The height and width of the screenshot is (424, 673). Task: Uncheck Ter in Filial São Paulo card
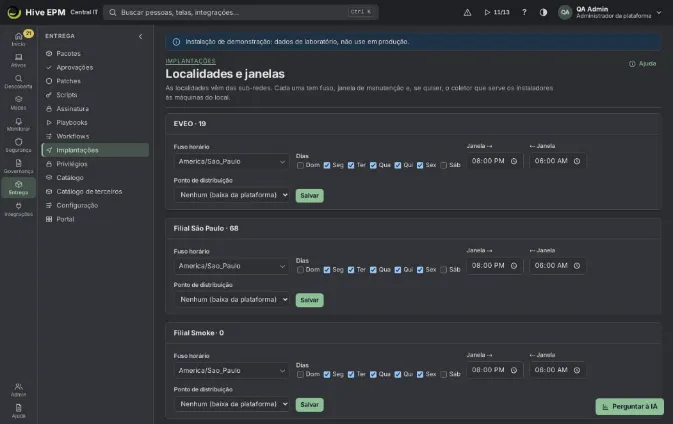pos(351,270)
